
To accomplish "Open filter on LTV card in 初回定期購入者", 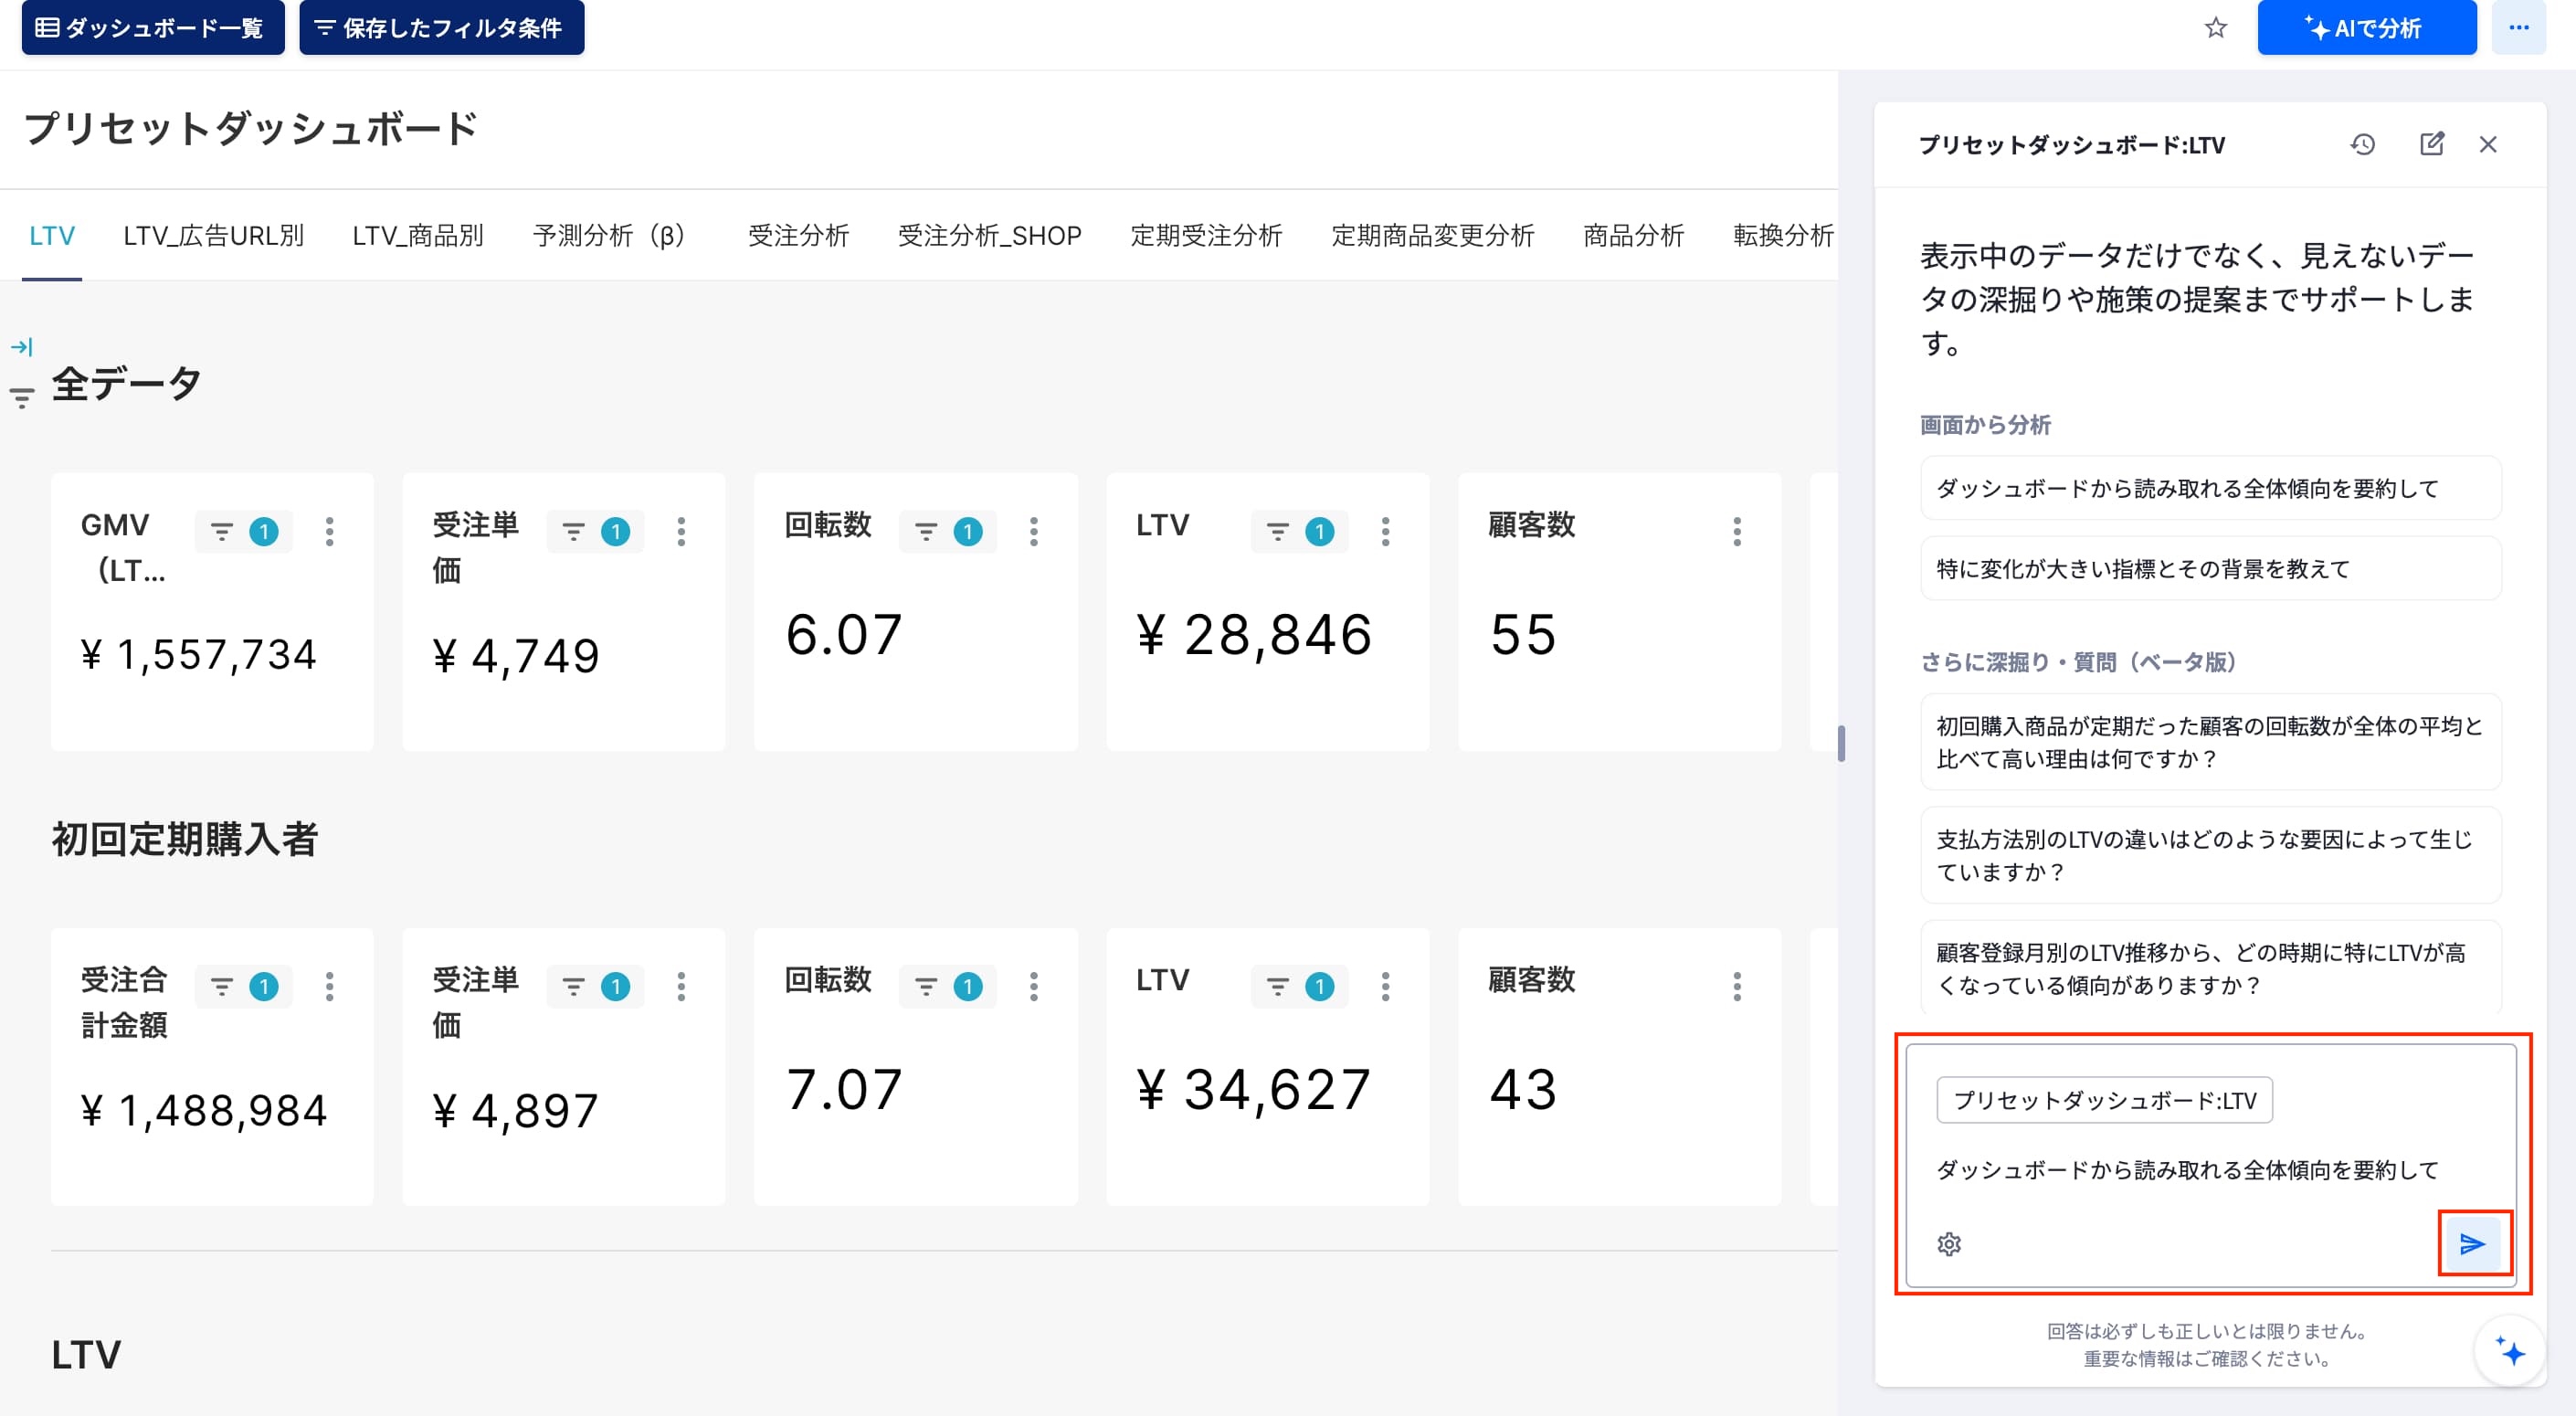I will click(x=1299, y=986).
